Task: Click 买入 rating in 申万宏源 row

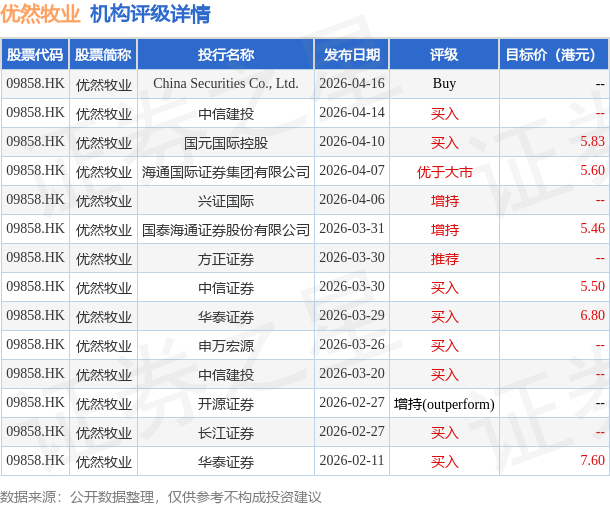Action: click(444, 346)
